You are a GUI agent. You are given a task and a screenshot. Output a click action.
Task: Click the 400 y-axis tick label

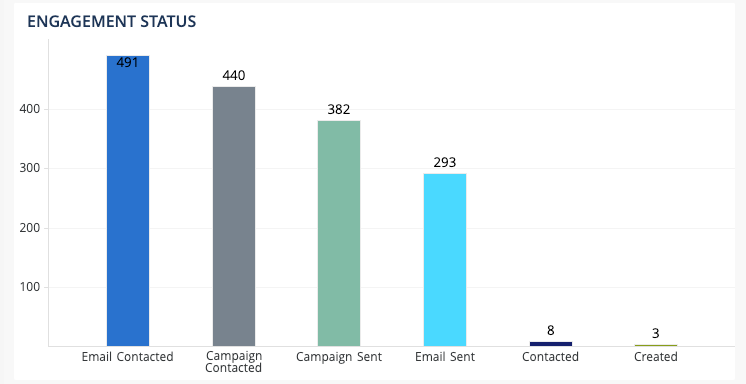(x=28, y=109)
